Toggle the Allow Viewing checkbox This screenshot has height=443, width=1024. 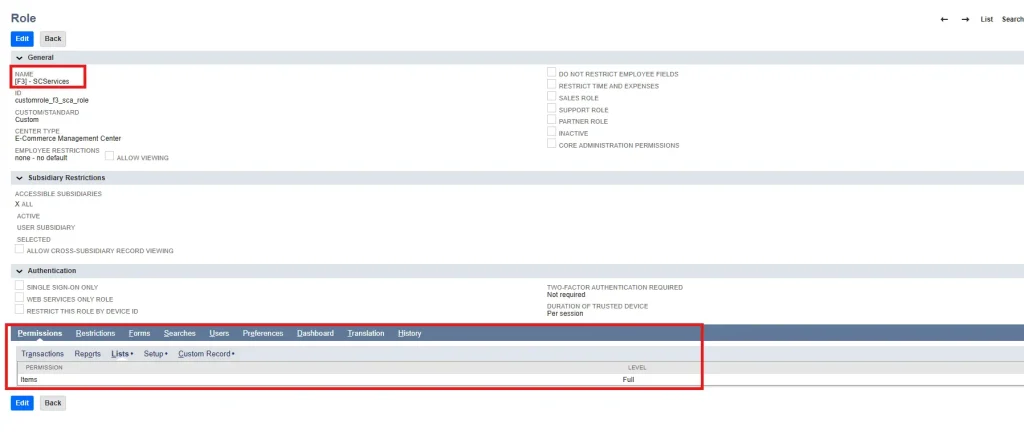click(110, 156)
